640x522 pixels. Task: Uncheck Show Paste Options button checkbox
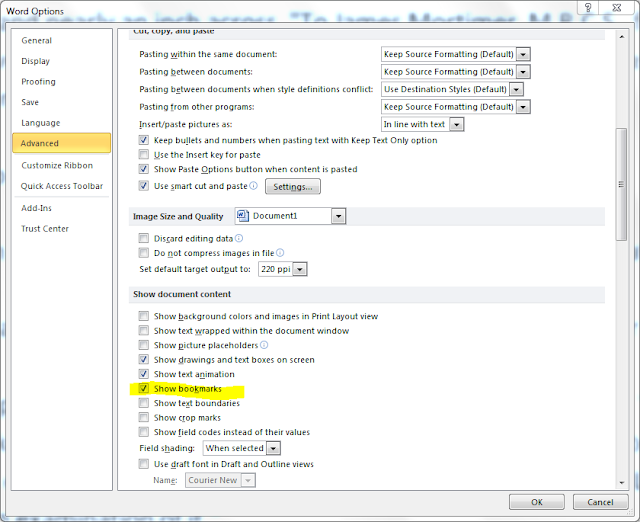click(x=144, y=169)
